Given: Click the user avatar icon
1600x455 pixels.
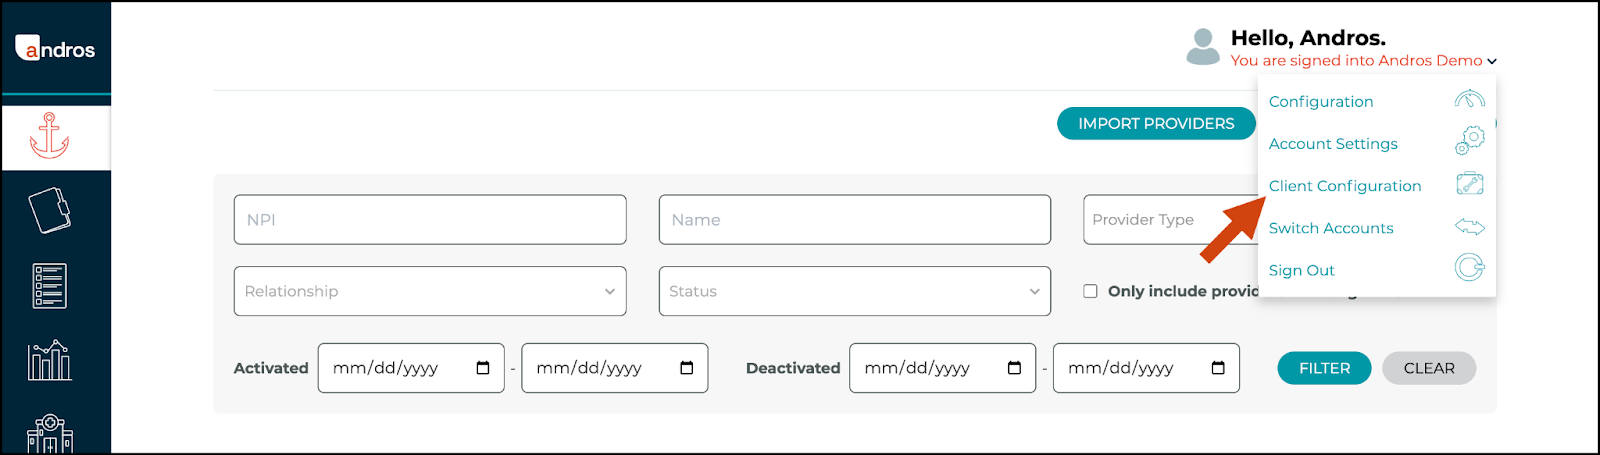Looking at the screenshot, I should 1202,47.
